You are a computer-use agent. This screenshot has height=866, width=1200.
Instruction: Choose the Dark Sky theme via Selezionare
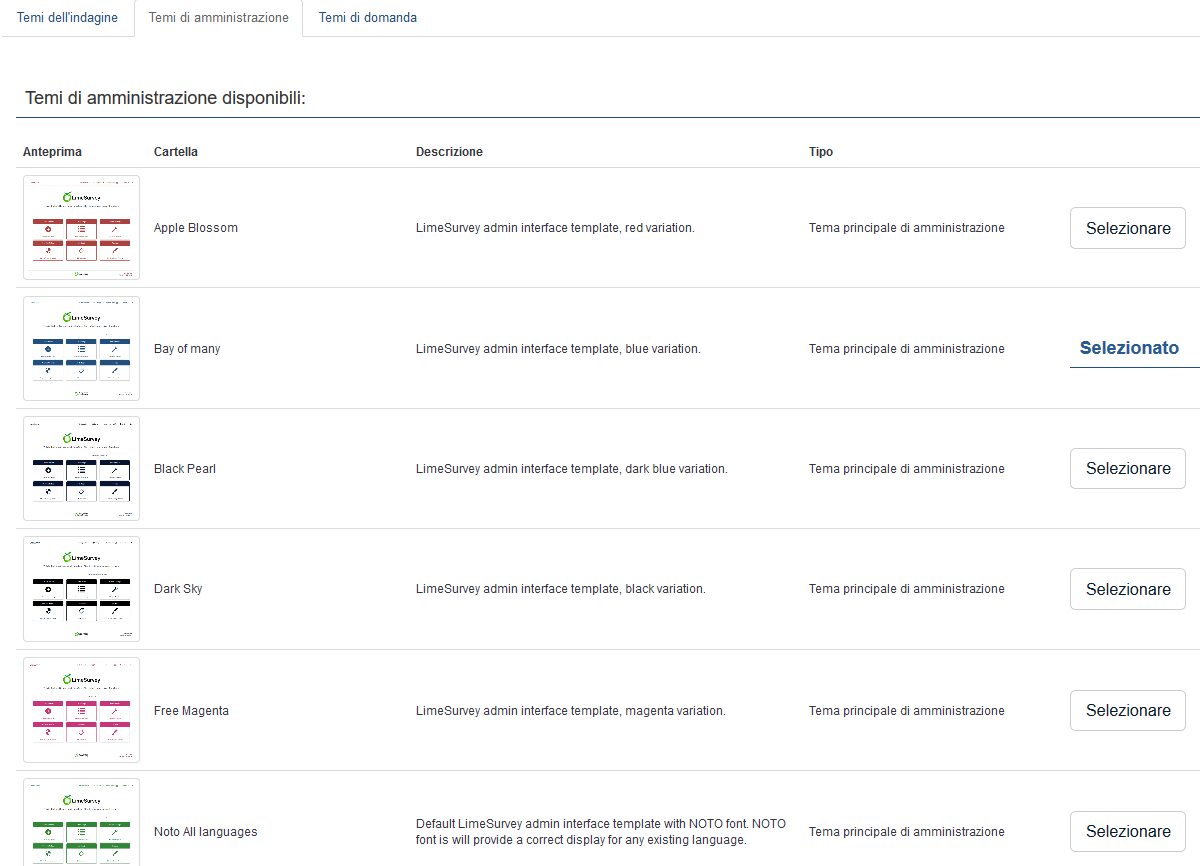[1127, 589]
